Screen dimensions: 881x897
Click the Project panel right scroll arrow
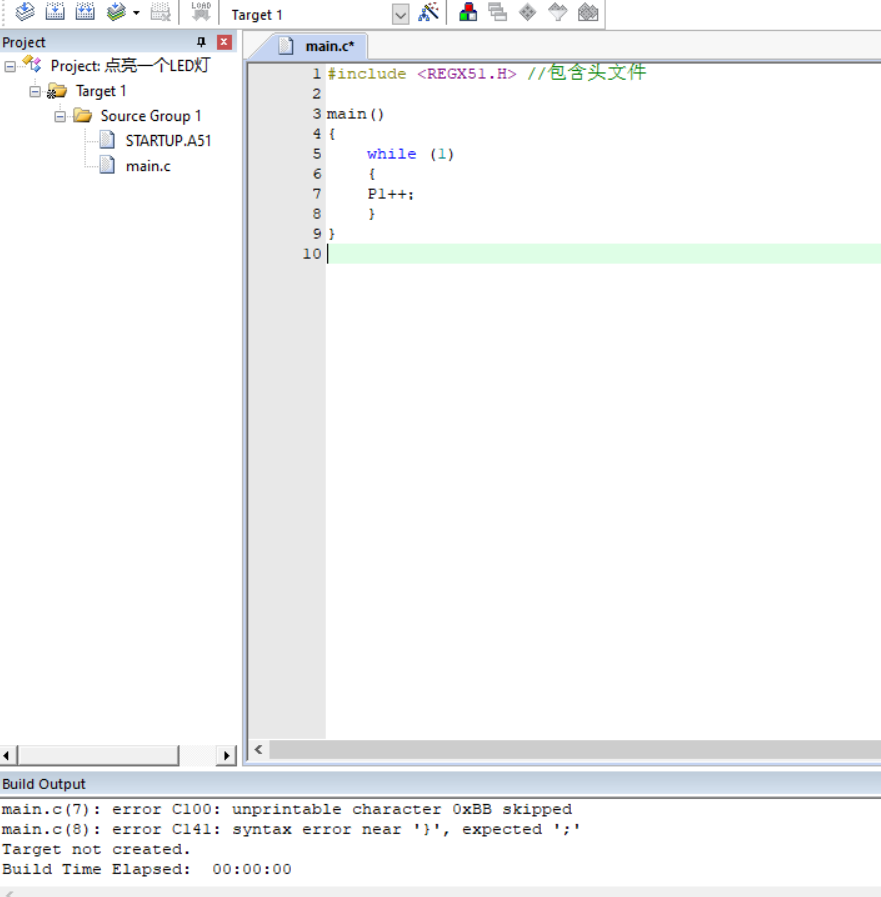[227, 756]
